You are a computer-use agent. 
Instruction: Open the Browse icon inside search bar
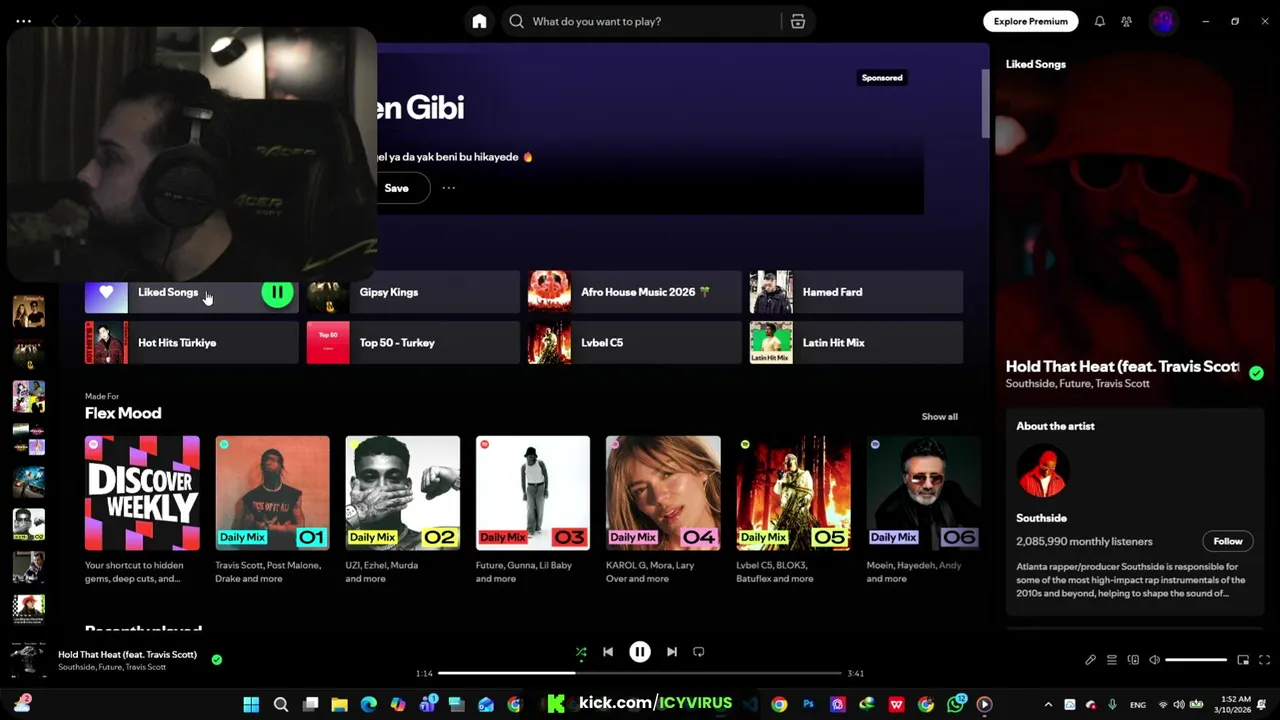pos(798,21)
